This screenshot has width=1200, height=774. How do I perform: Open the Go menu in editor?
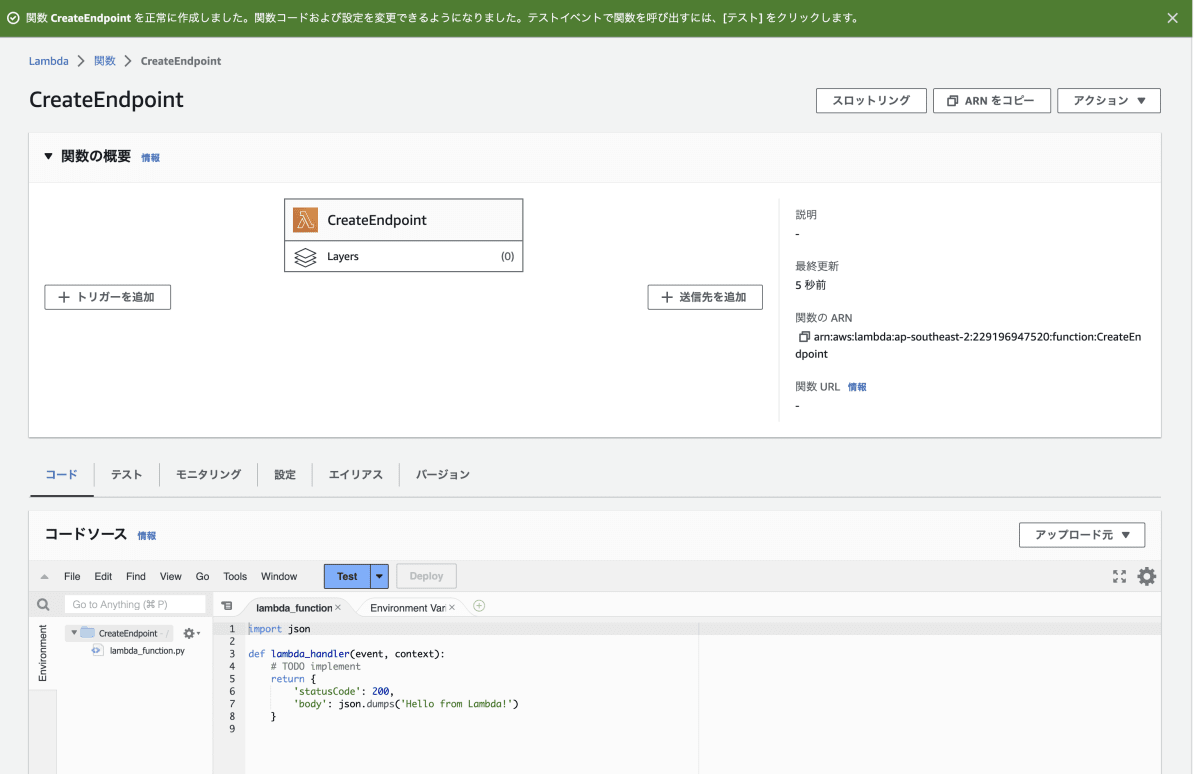coord(202,577)
